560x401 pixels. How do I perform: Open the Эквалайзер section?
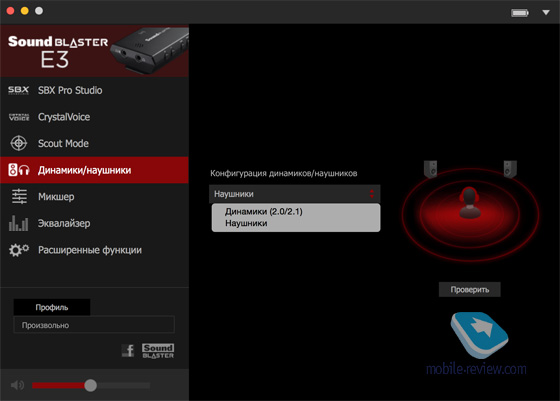[x=94, y=223]
